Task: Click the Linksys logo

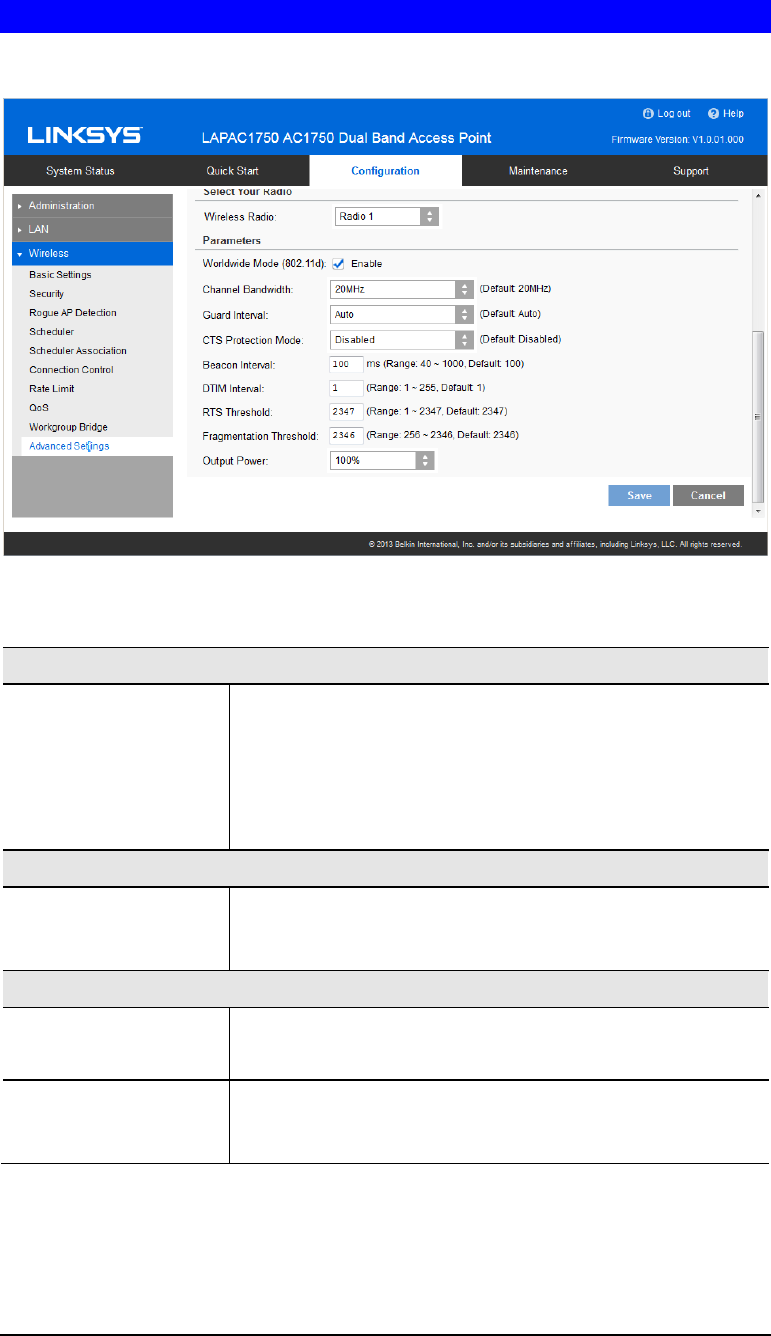Action: pos(85,135)
